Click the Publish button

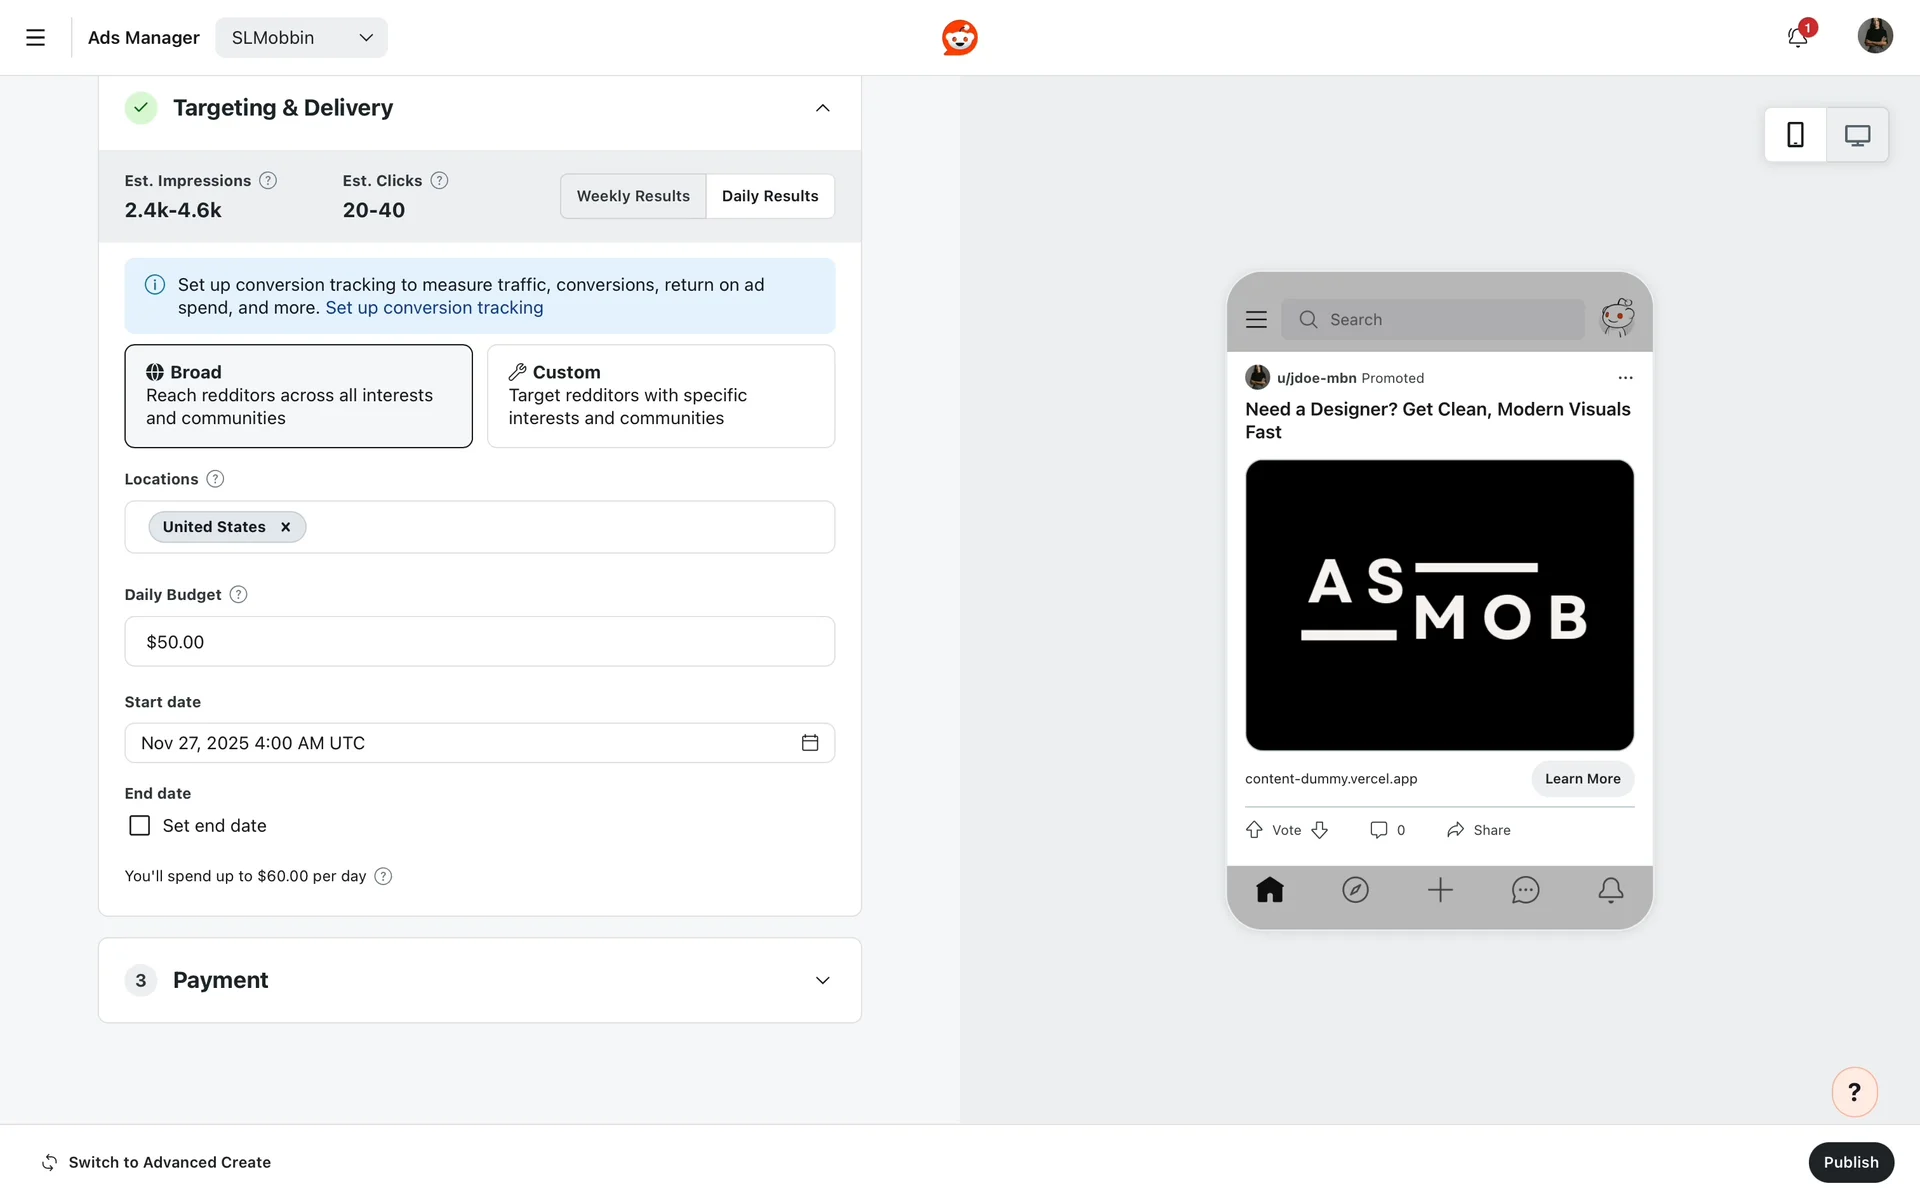click(1850, 1162)
